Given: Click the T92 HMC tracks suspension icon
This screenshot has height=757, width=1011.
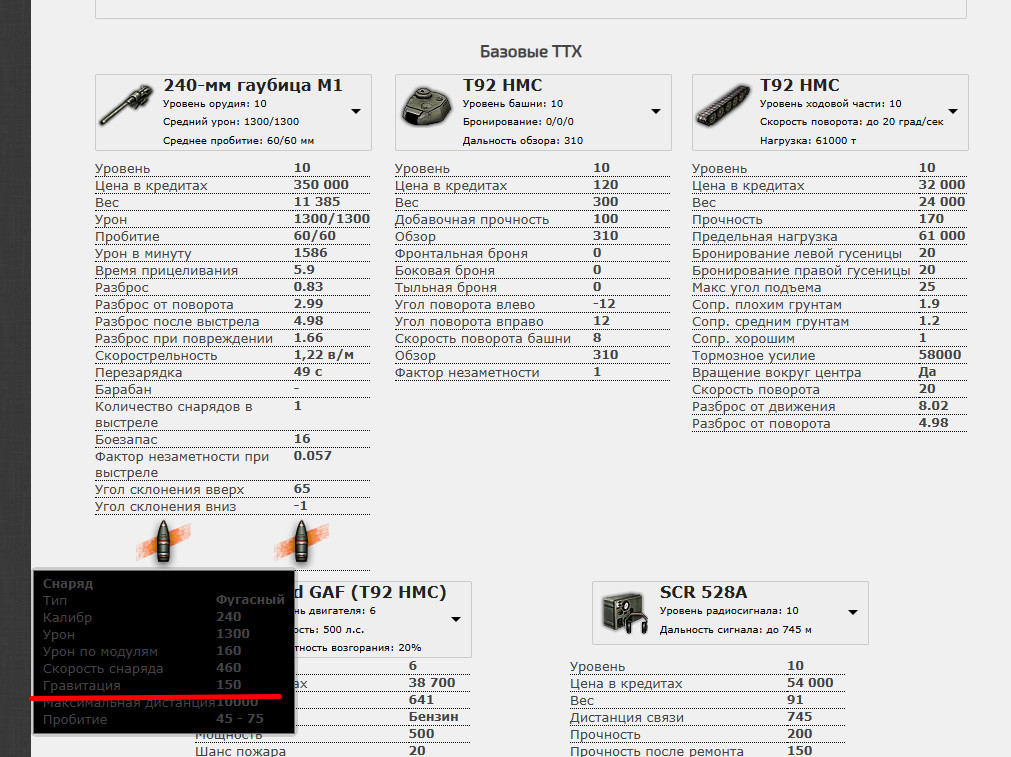Looking at the screenshot, I should tap(723, 106).
